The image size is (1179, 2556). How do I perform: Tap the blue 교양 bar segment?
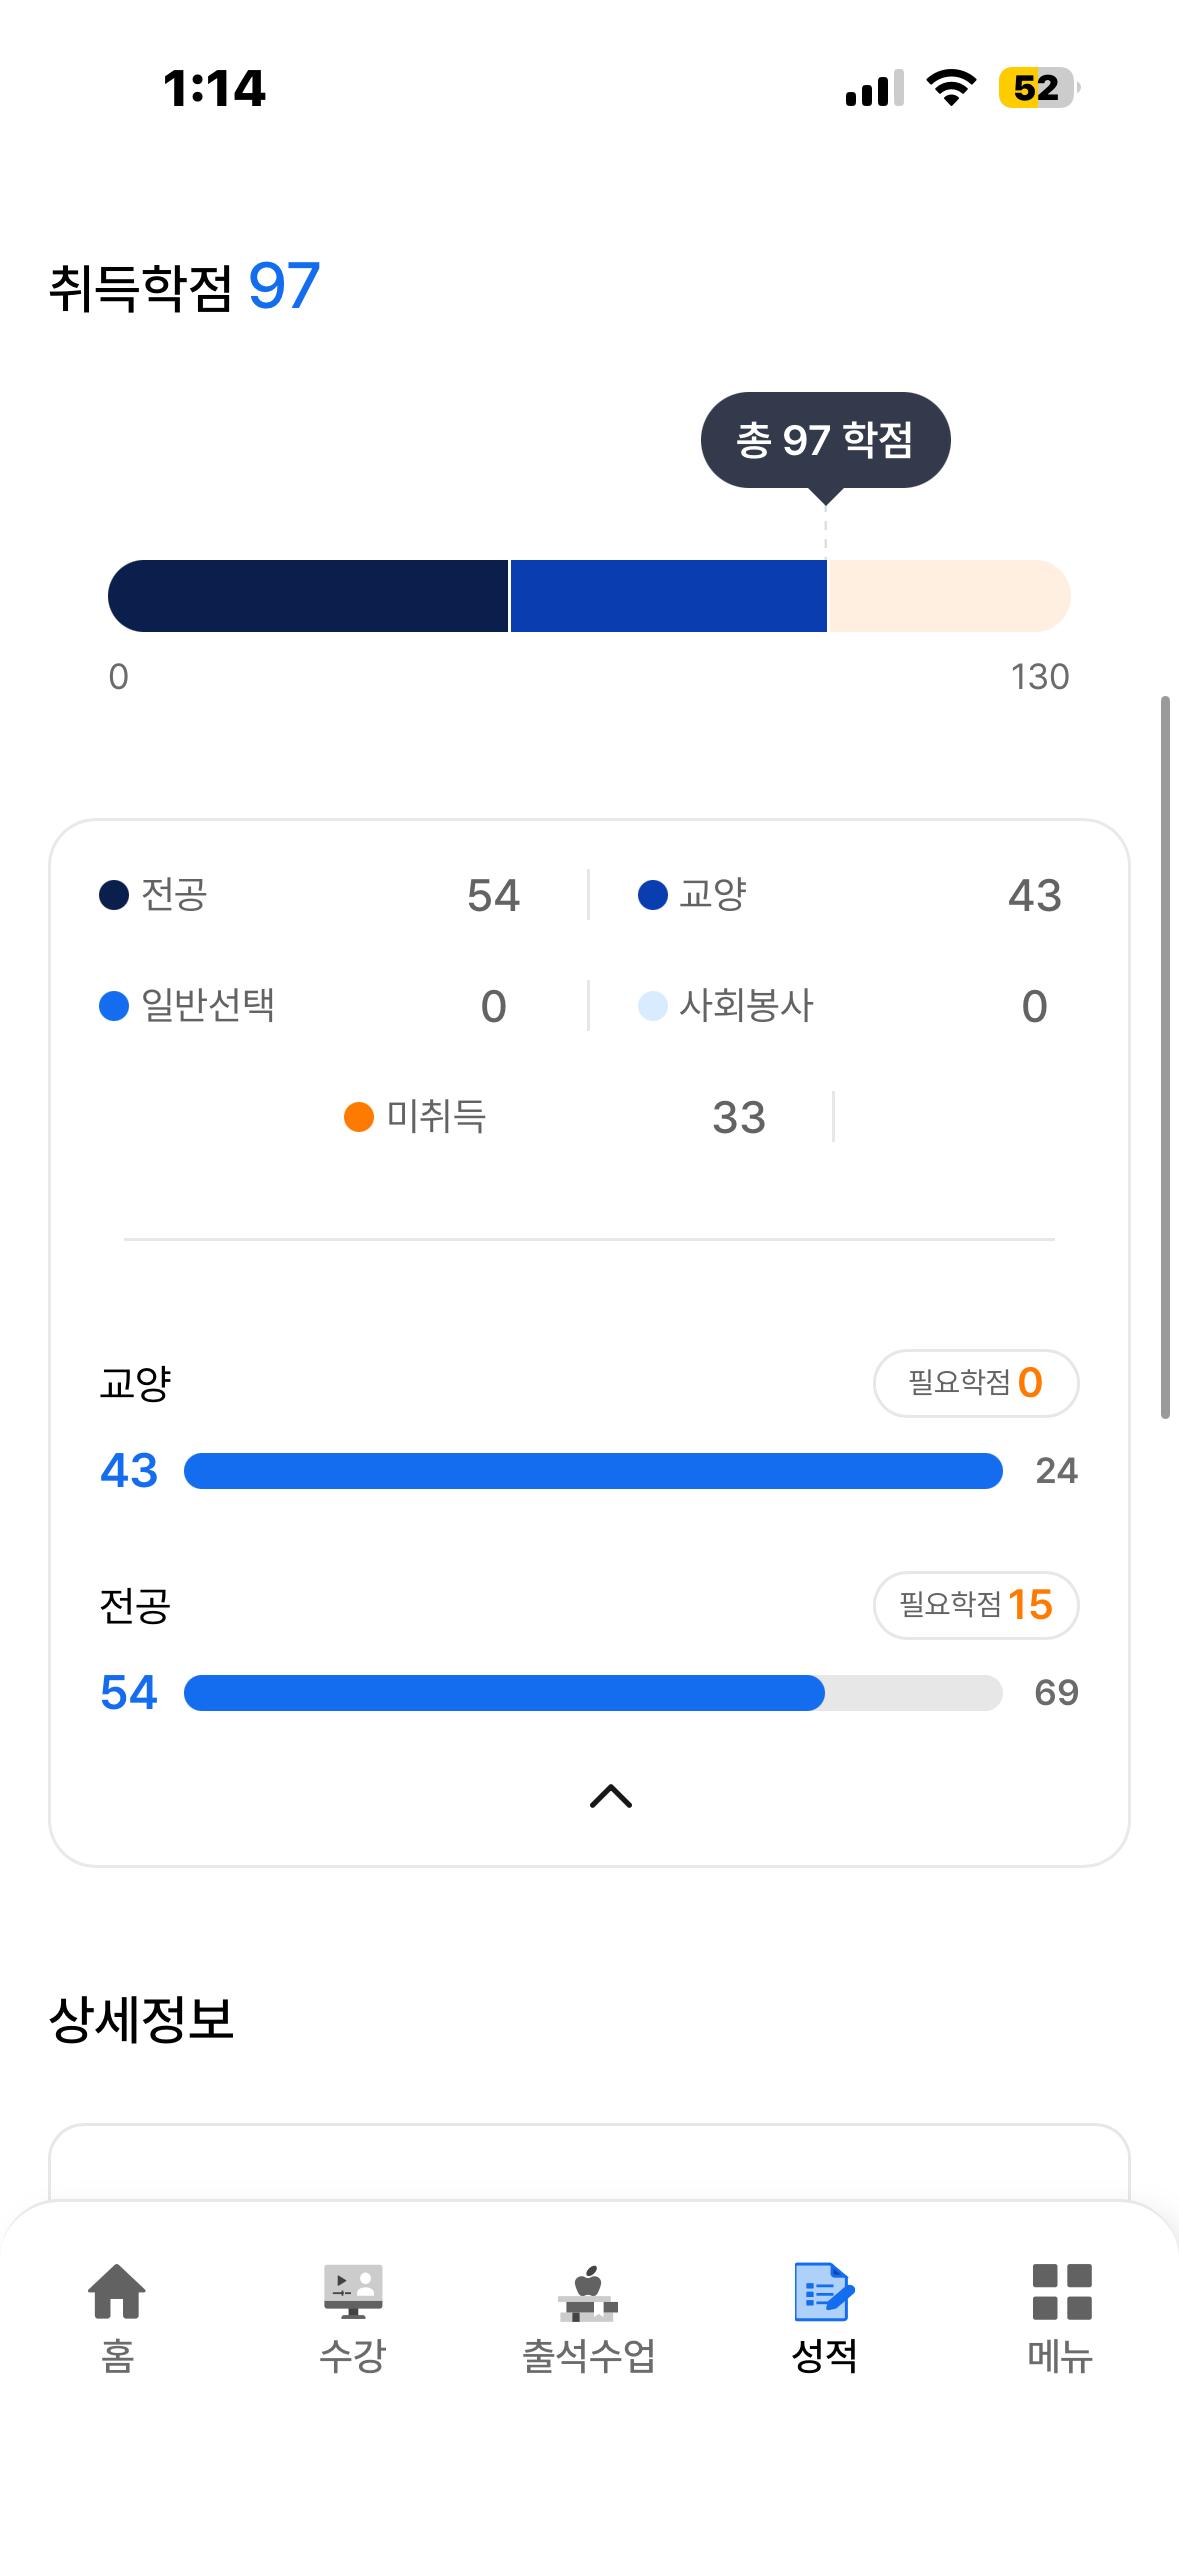(668, 596)
